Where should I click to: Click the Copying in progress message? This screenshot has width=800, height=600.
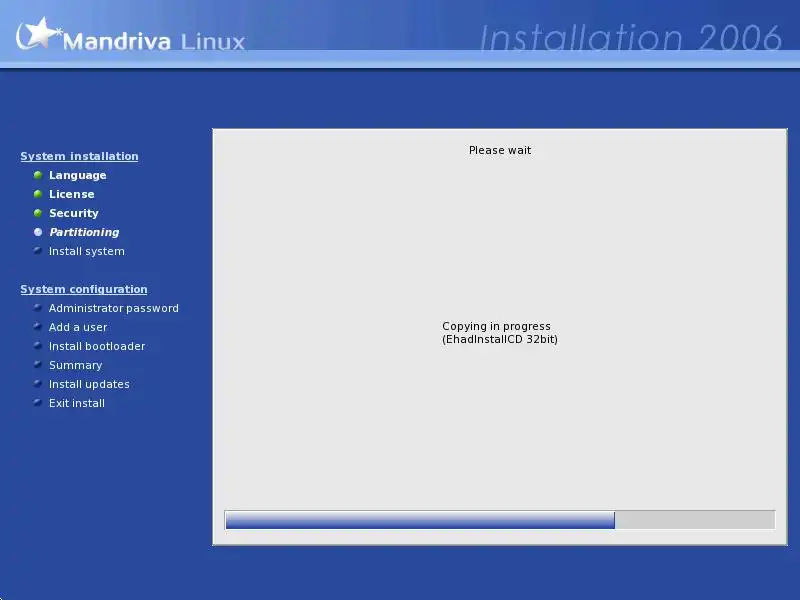(x=496, y=326)
